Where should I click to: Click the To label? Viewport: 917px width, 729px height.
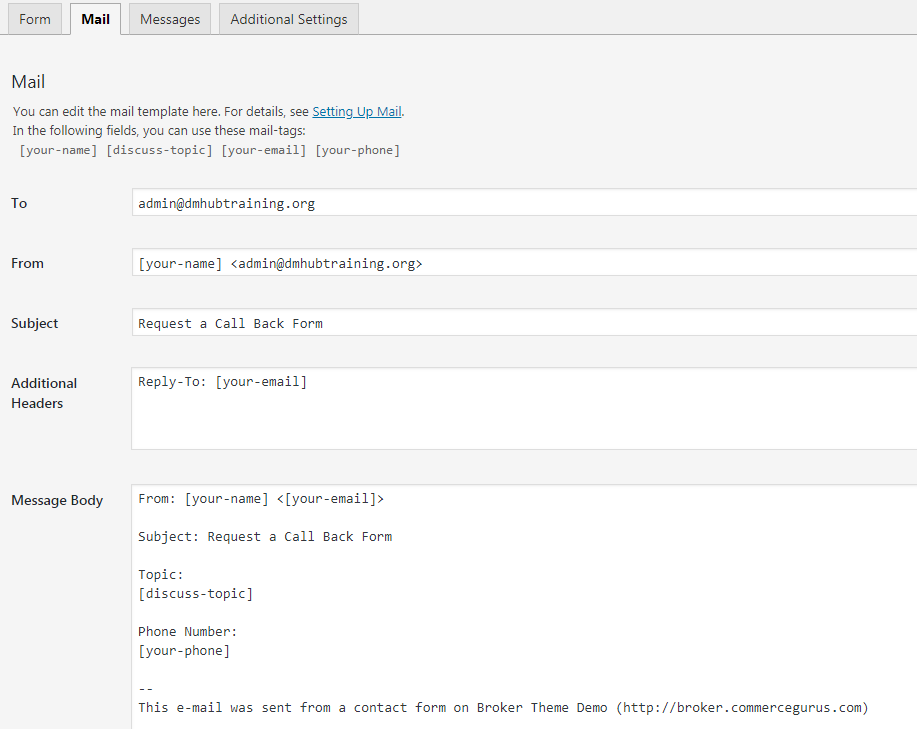pyautogui.click(x=19, y=203)
